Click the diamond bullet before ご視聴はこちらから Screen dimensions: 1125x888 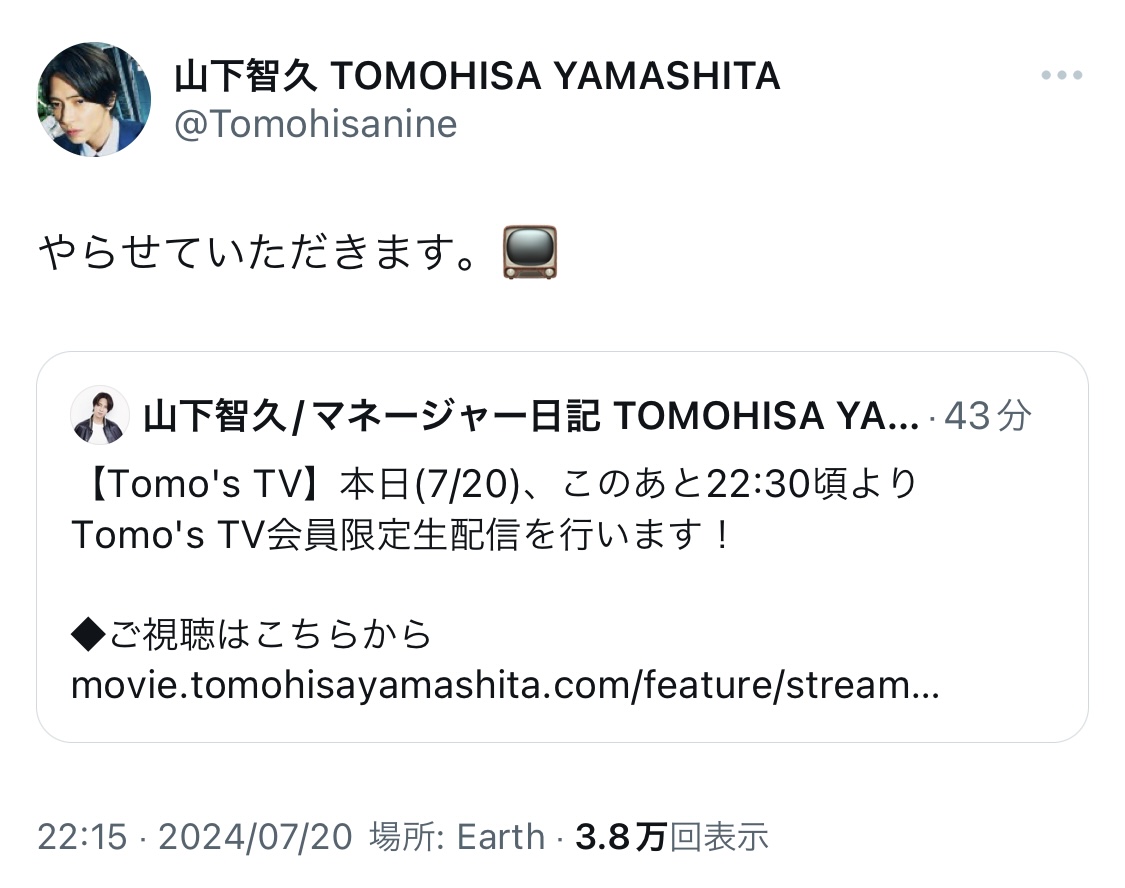(89, 635)
